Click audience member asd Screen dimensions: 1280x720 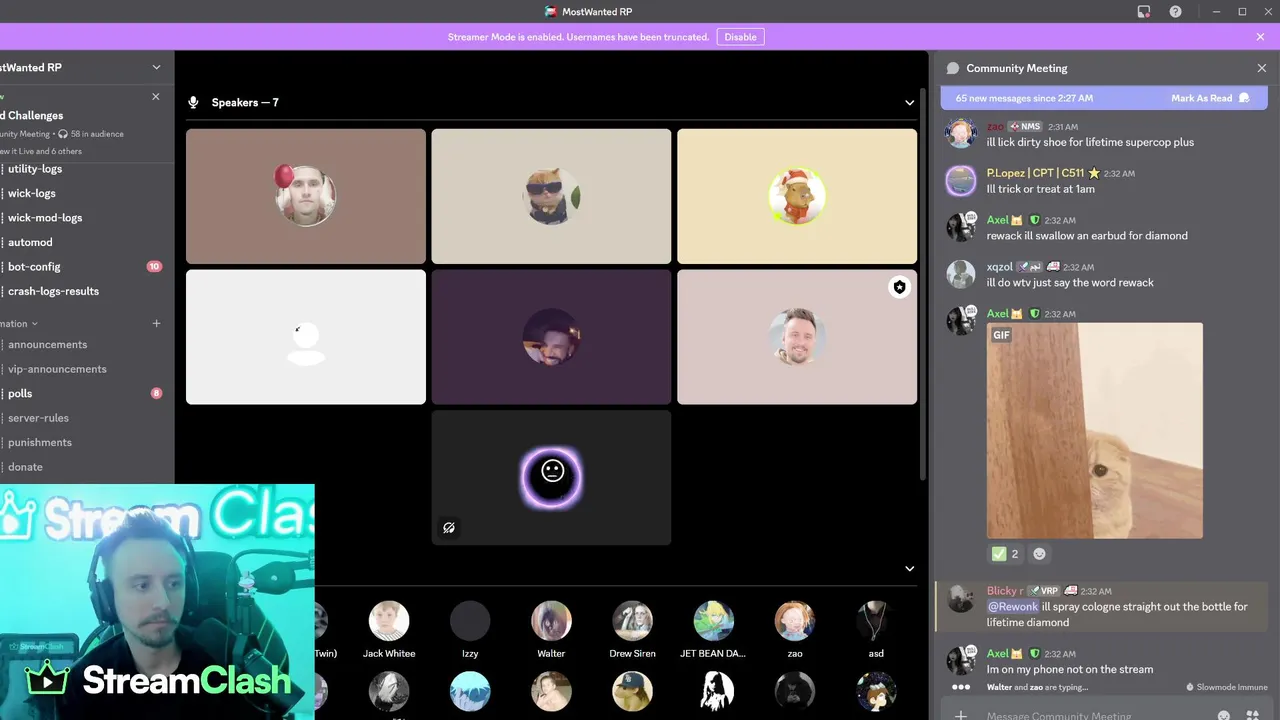[x=876, y=630]
